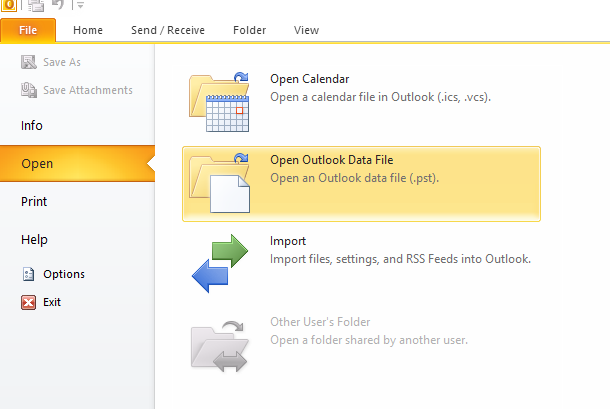Expand Customize Quick Access Toolbar dropdown
Screen dimensions: 610x409
click(x=80, y=5)
